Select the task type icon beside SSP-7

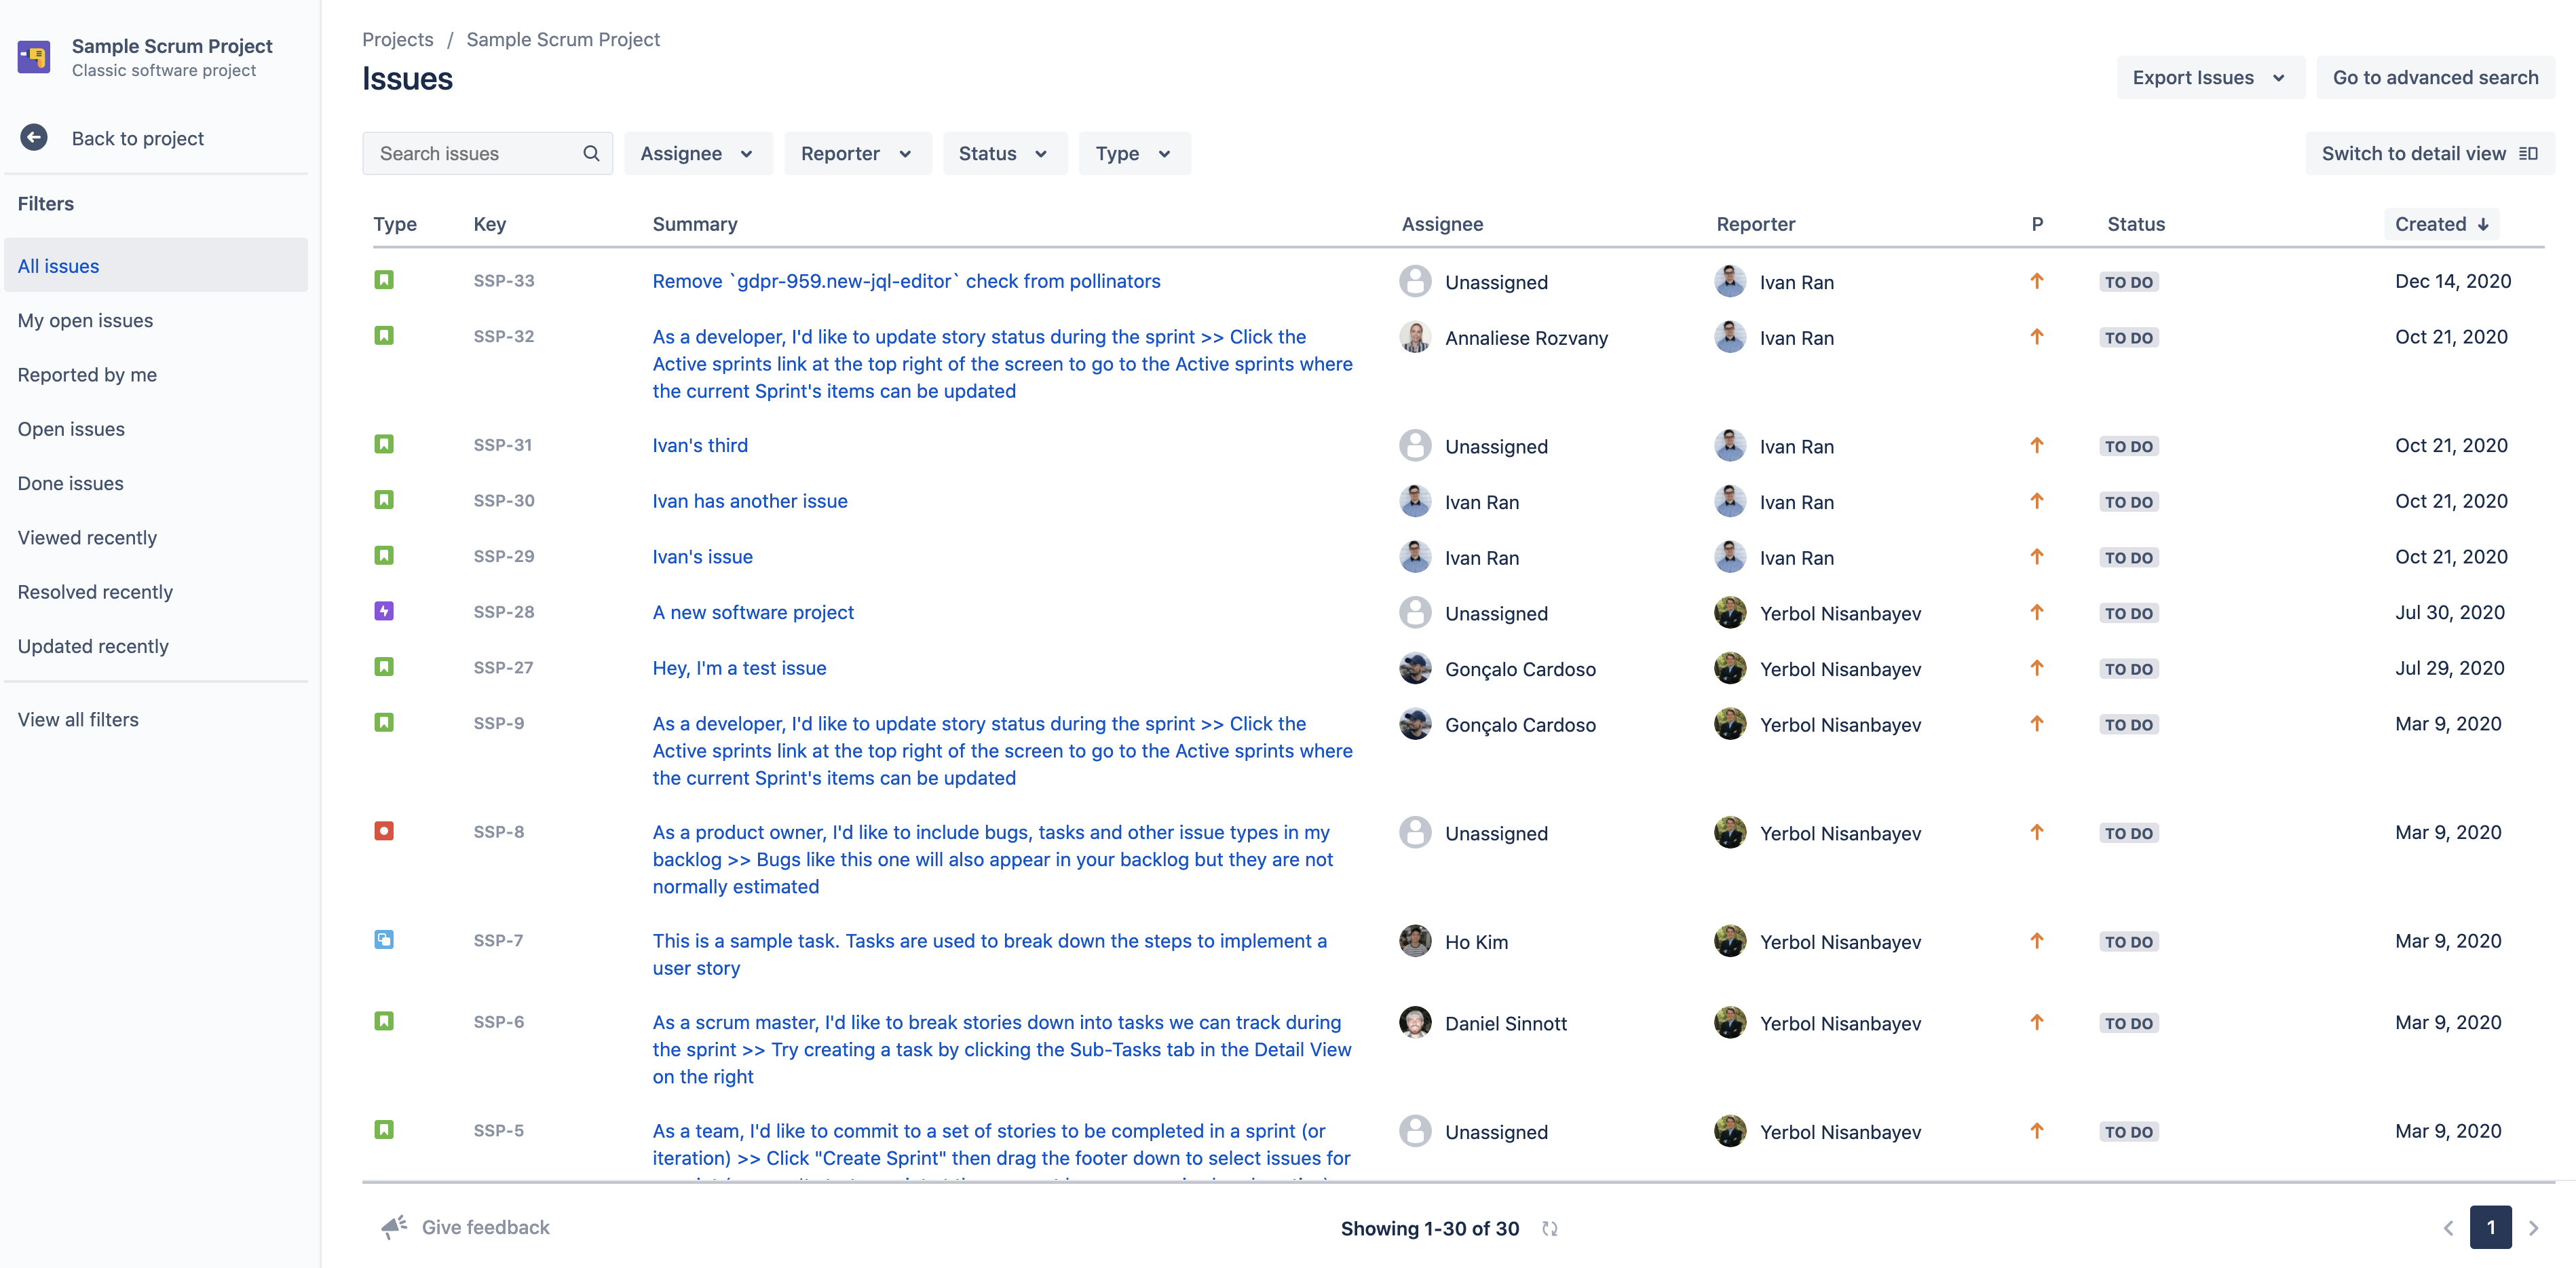385,940
